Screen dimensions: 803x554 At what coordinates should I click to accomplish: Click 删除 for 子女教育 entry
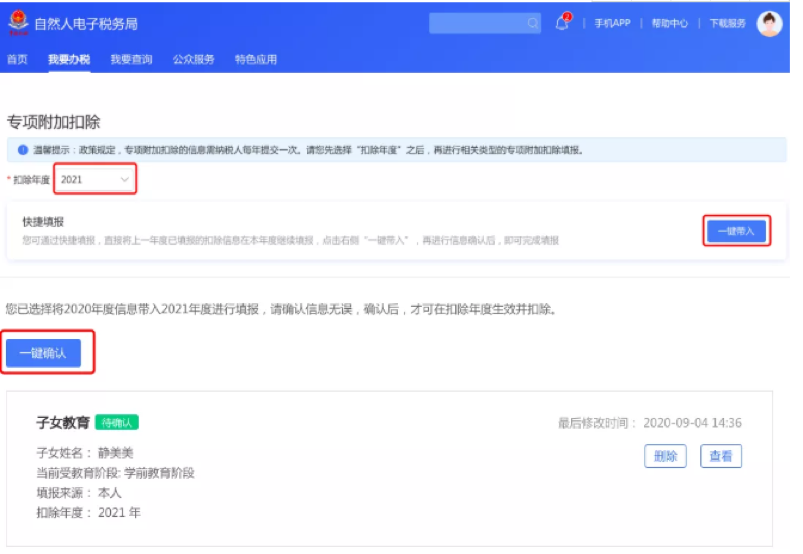[665, 456]
